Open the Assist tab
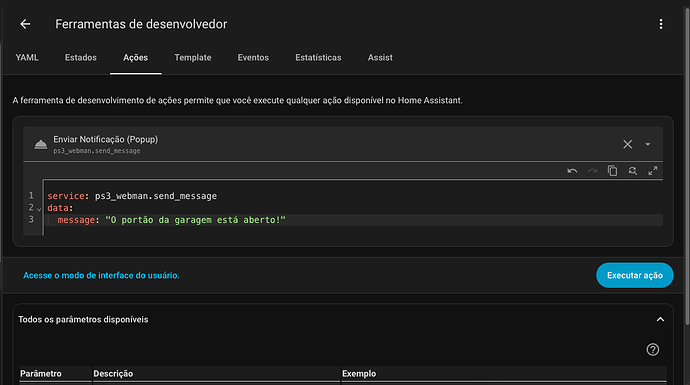 [x=380, y=58]
